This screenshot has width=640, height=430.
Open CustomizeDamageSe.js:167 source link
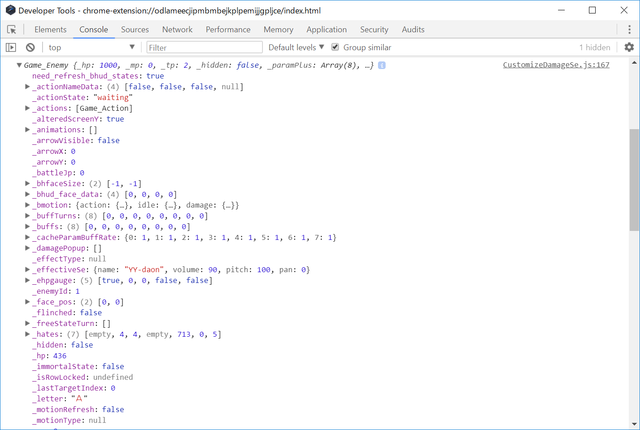pyautogui.click(x=556, y=65)
